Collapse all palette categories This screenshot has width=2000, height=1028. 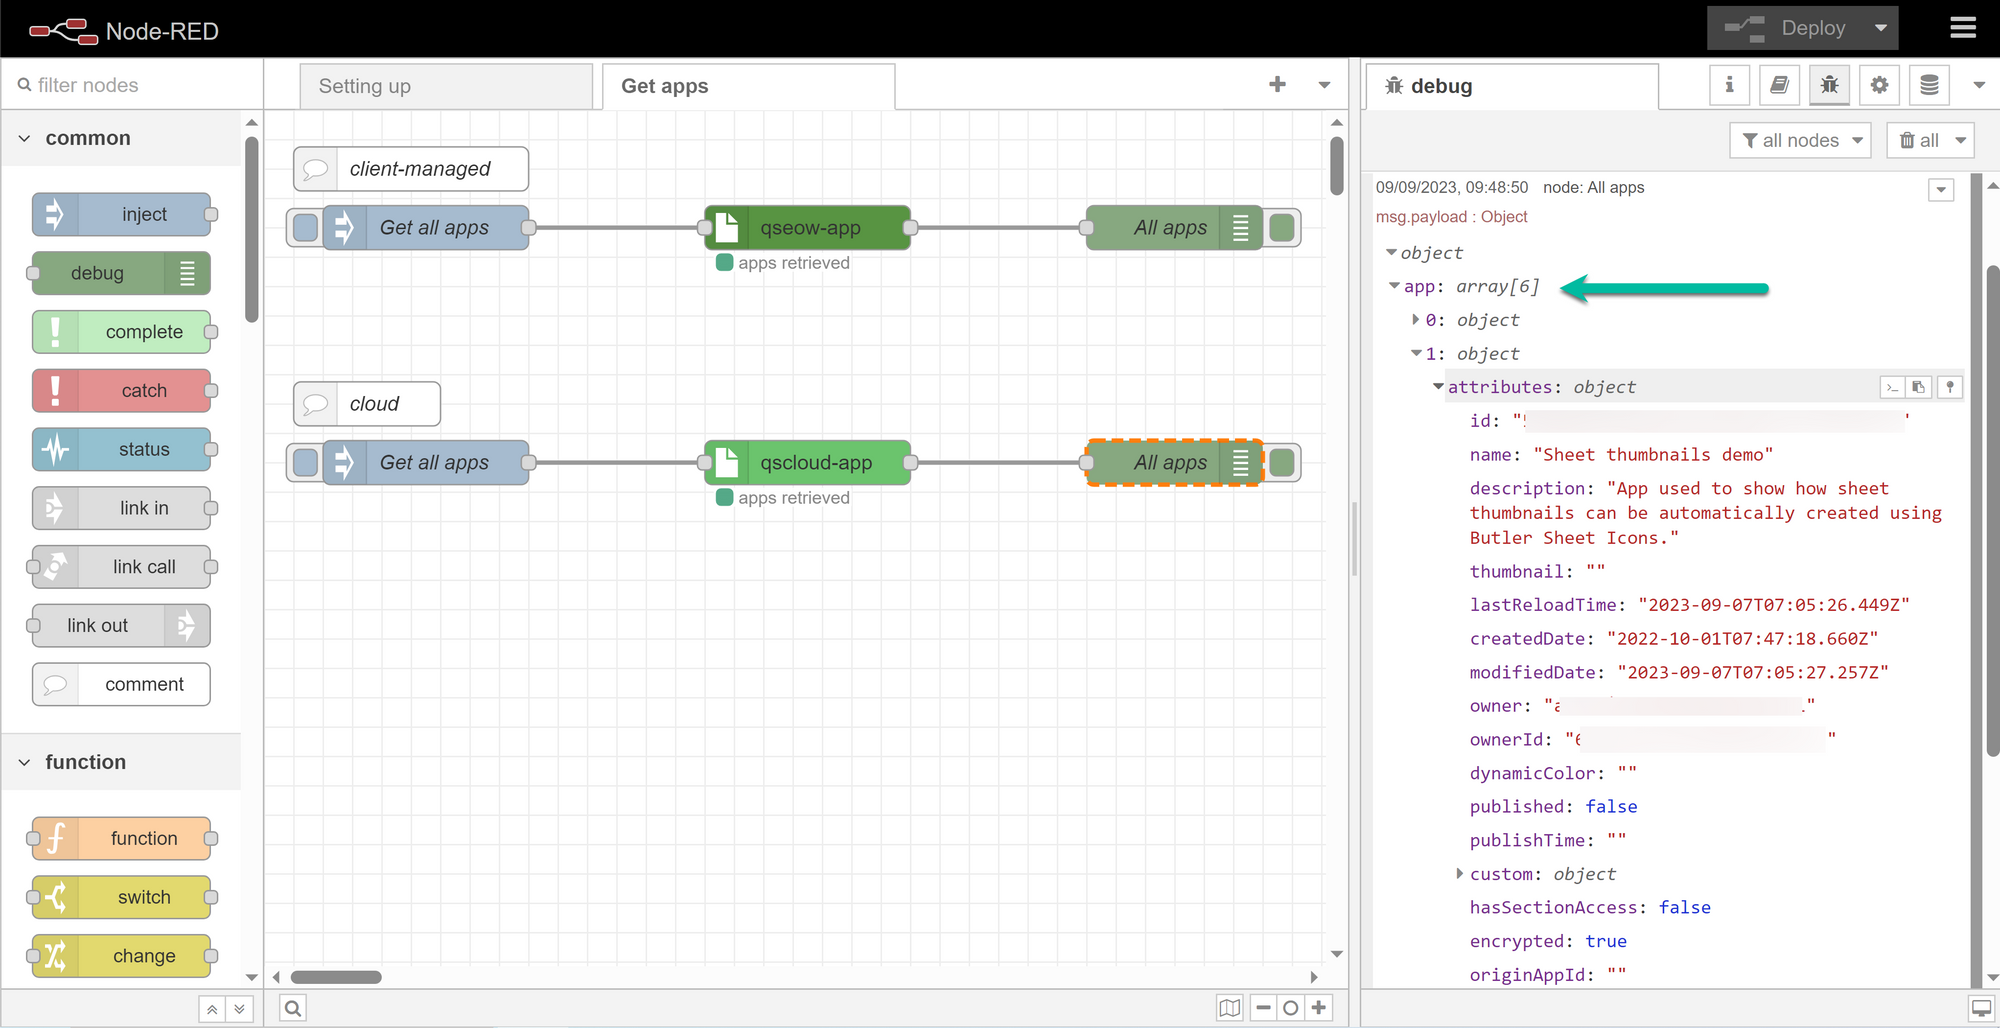(212, 1009)
